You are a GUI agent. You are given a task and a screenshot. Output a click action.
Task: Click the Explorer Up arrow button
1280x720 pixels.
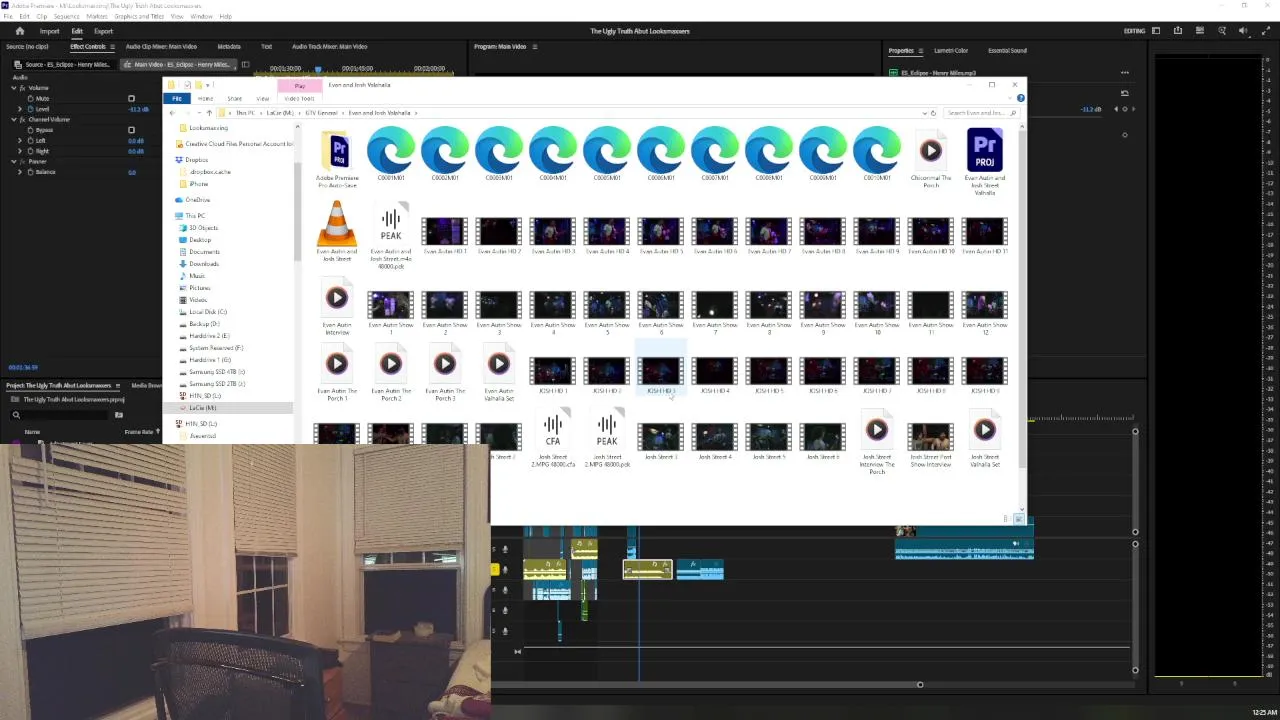pyautogui.click(x=209, y=113)
